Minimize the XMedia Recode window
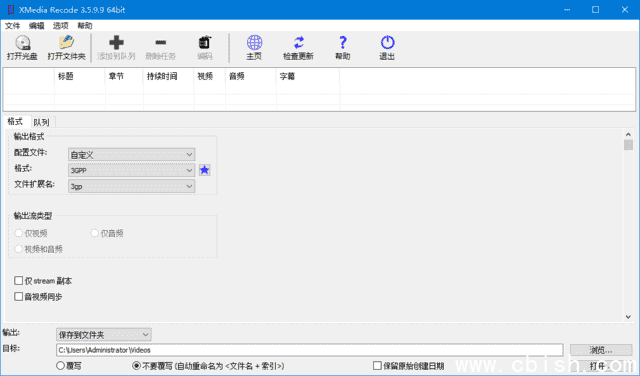This screenshot has height=376, width=640. (x=567, y=10)
